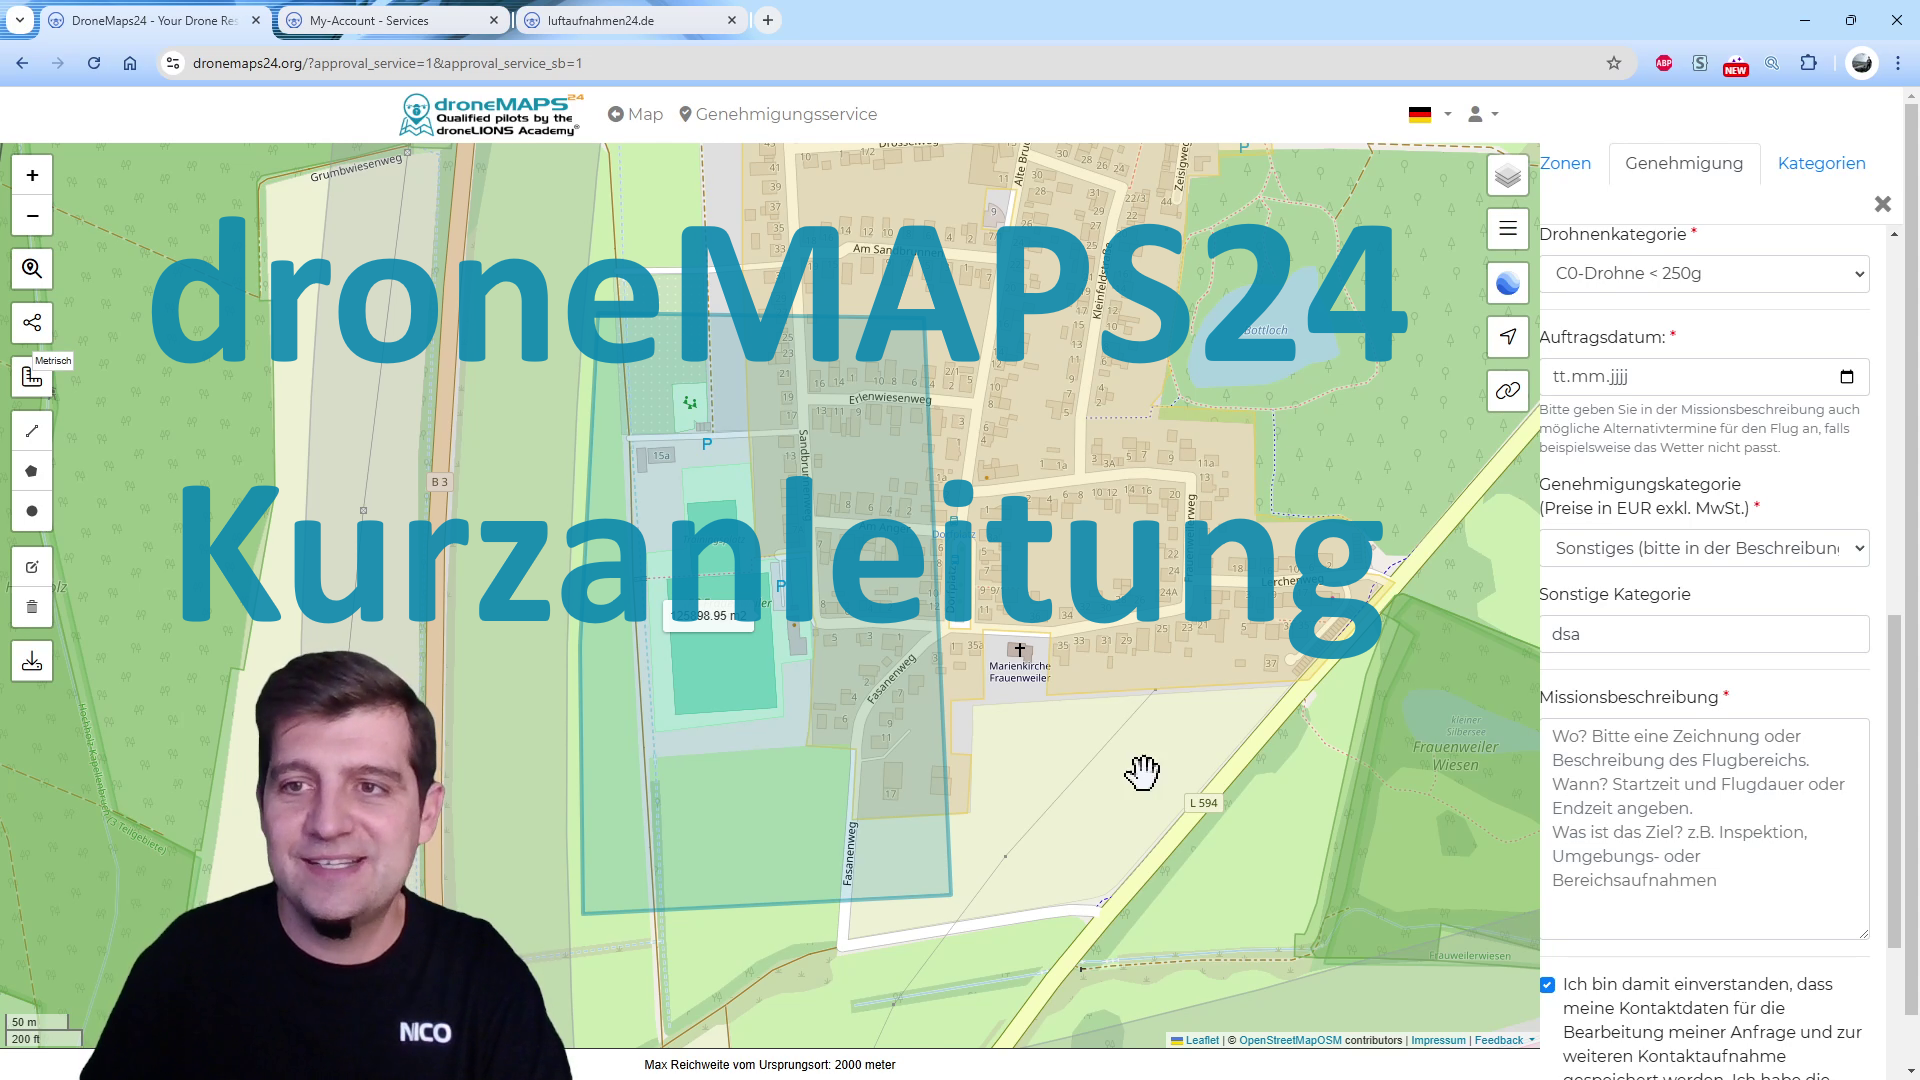Click the link chain icon on map
This screenshot has height=1080, width=1920.
pyautogui.click(x=1508, y=391)
